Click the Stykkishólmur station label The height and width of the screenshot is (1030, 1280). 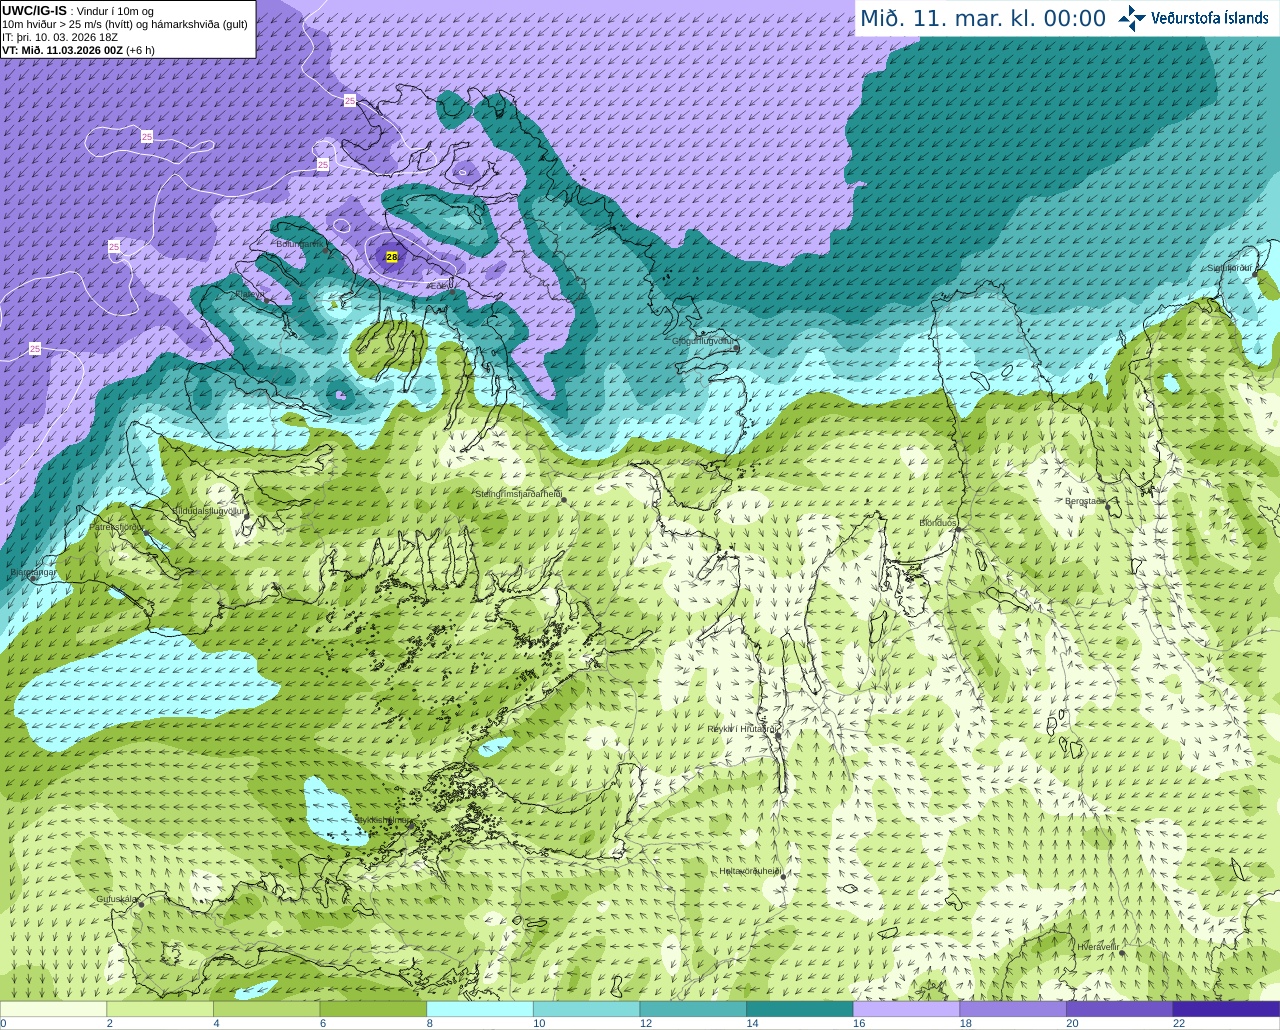382,820
